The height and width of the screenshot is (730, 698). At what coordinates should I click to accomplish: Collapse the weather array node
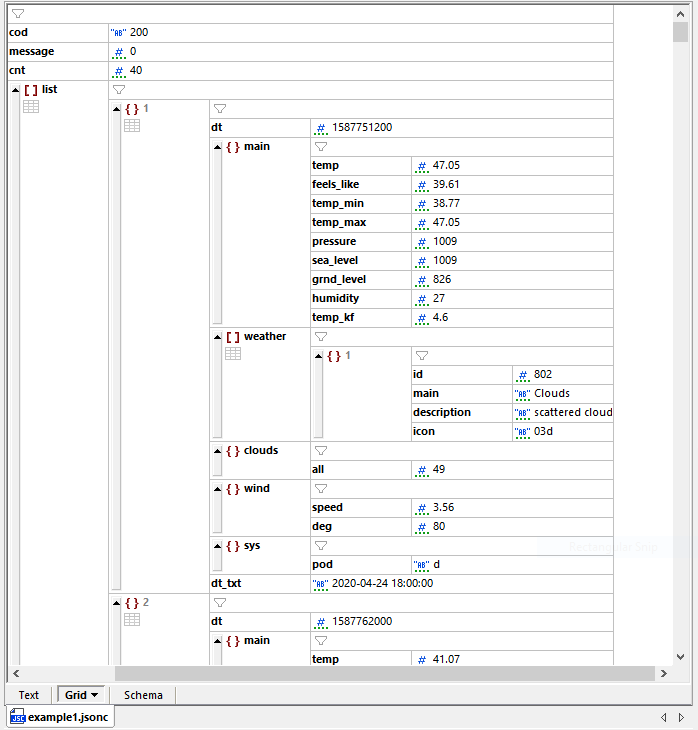[217, 337]
